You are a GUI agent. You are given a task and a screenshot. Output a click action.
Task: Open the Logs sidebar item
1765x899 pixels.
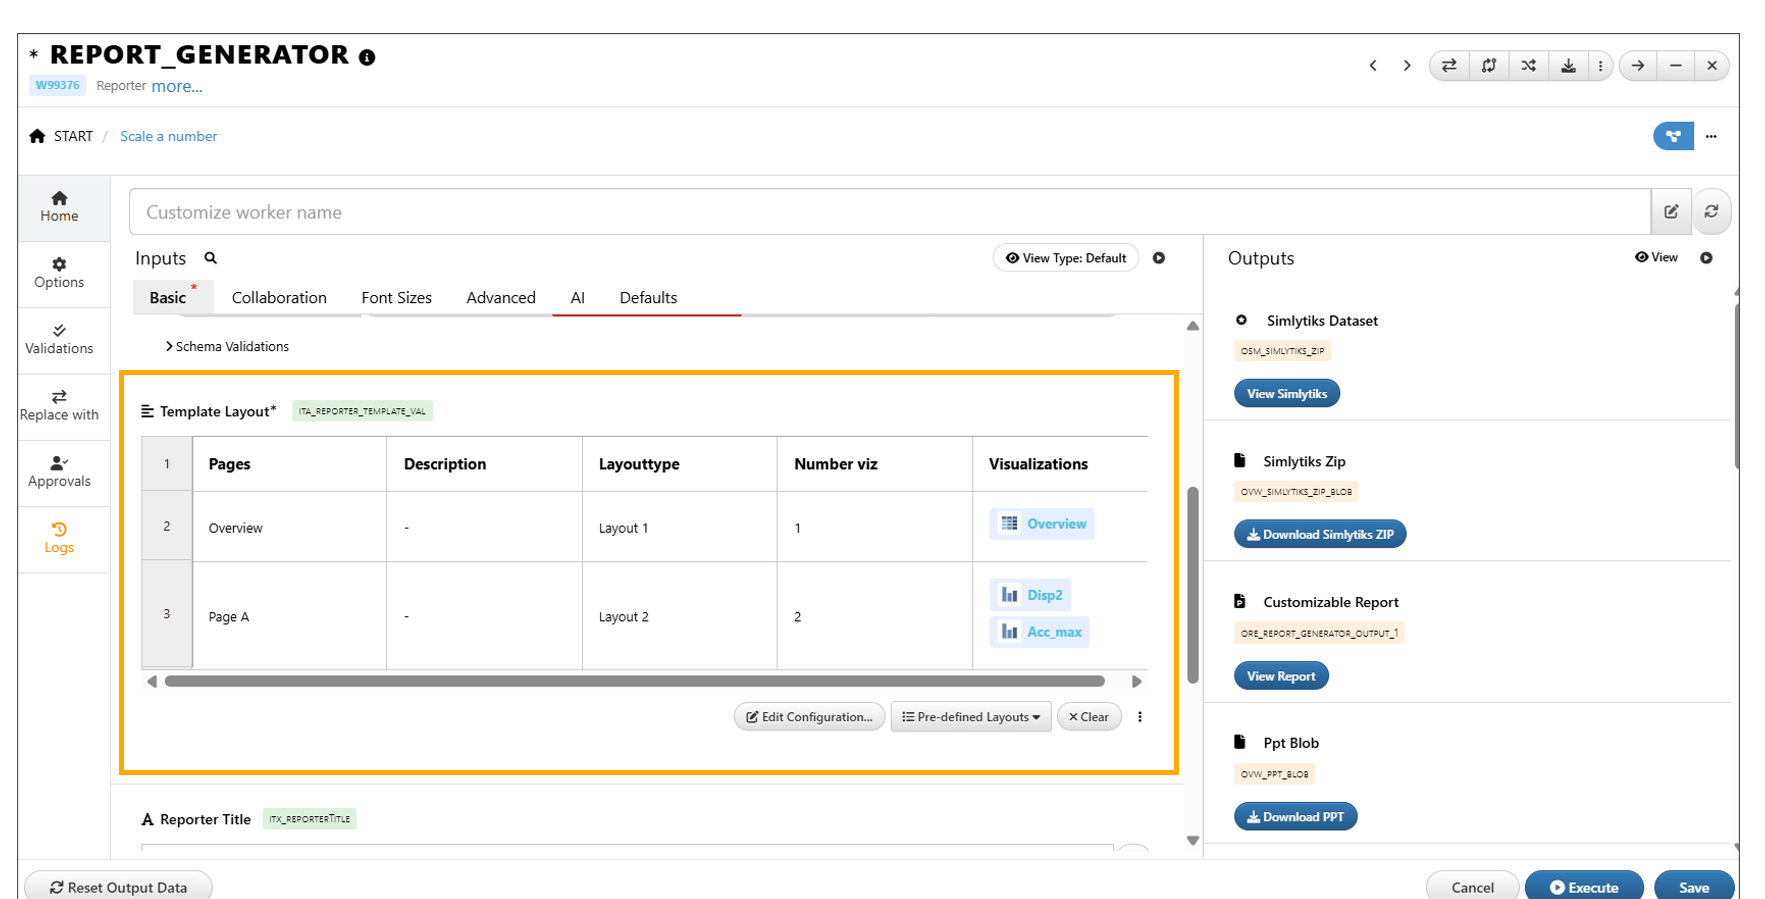[59, 538]
